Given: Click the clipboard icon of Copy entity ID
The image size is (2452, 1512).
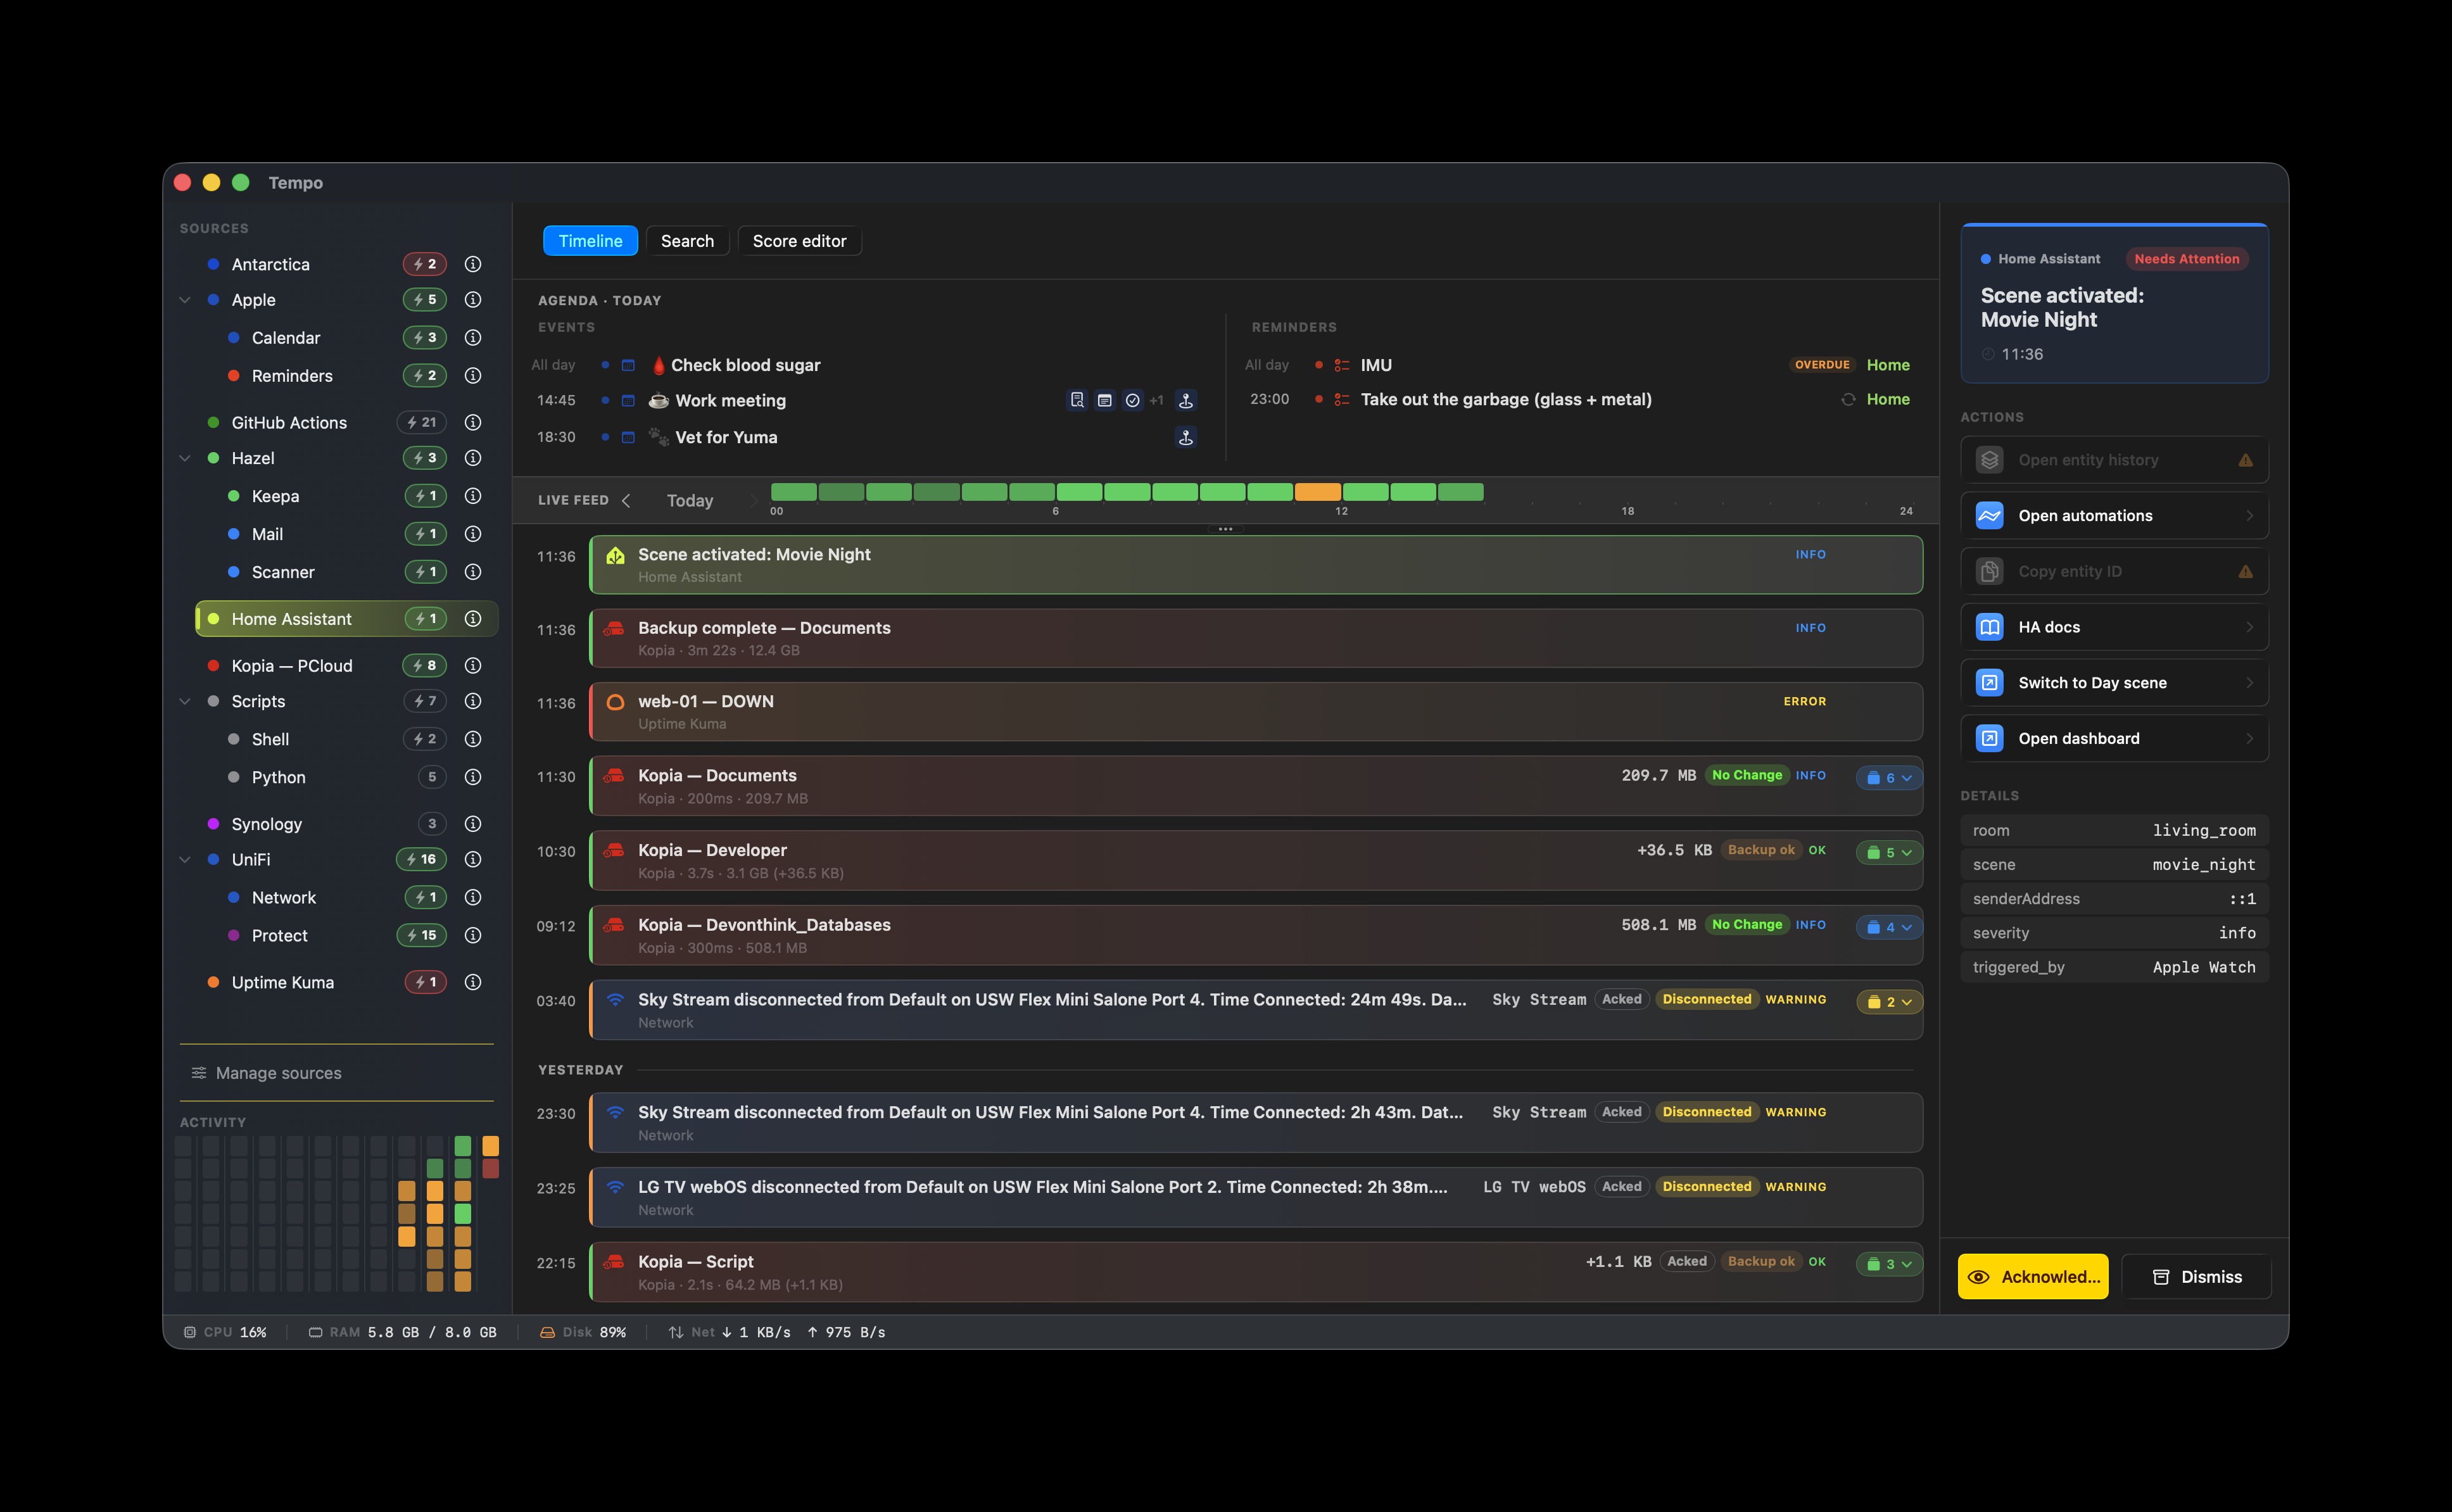Looking at the screenshot, I should (1990, 571).
